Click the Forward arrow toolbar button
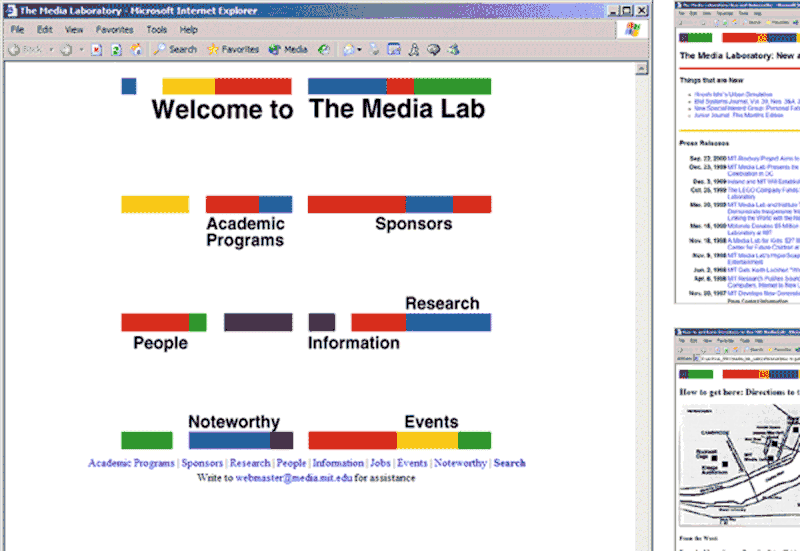Image resolution: width=800 pixels, height=551 pixels. coord(66,49)
